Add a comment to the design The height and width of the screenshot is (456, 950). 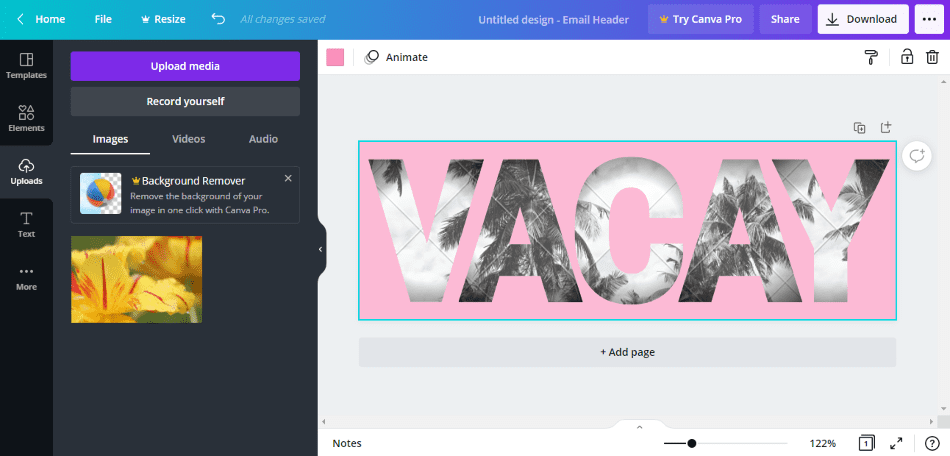pos(917,156)
